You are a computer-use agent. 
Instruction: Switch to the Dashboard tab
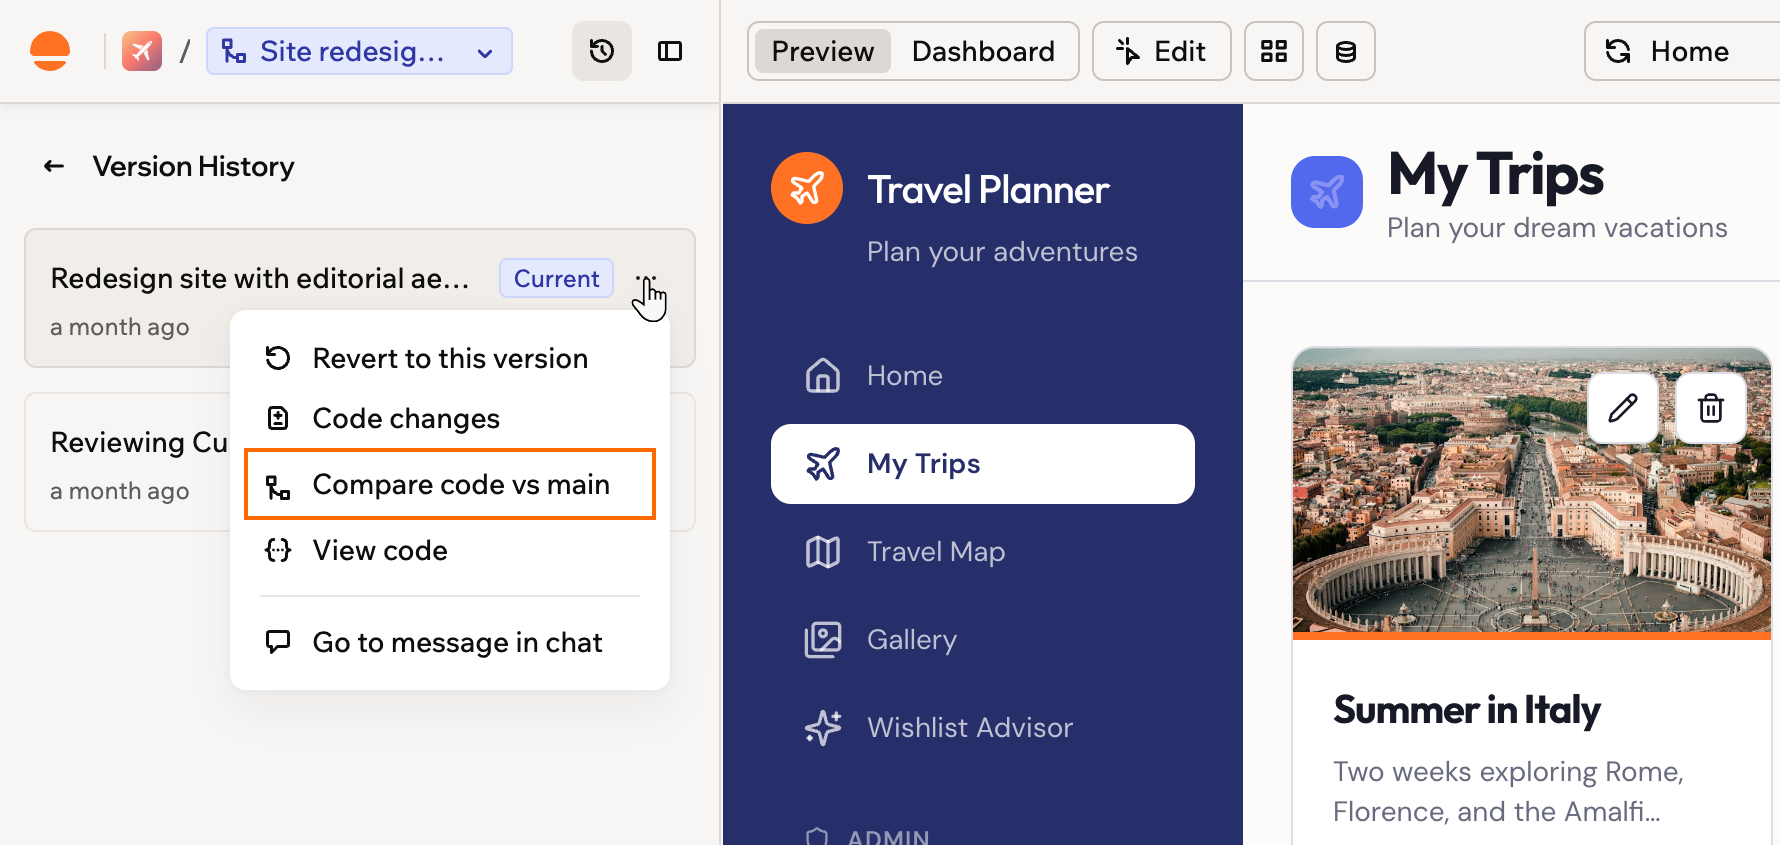983,51
